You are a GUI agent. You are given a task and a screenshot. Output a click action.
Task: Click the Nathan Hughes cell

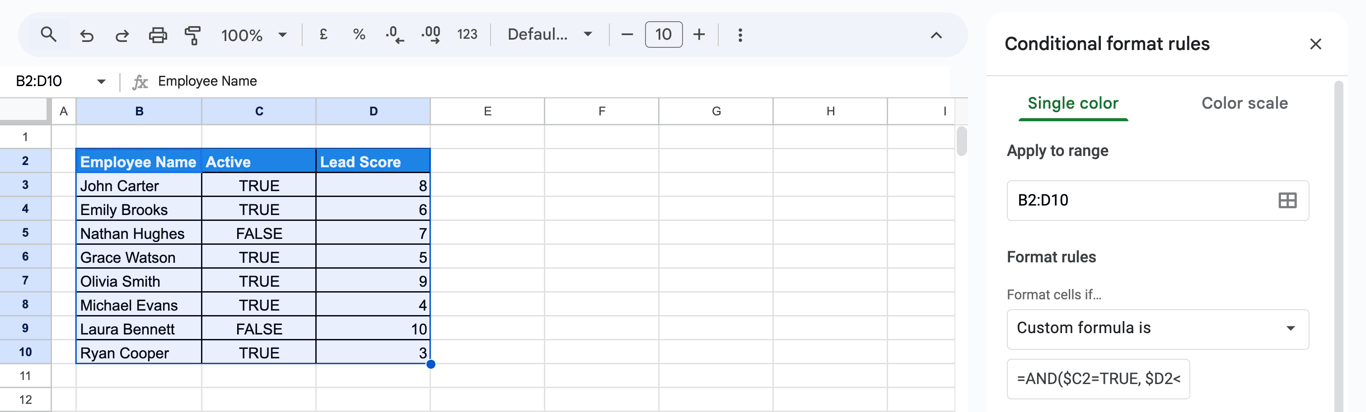(x=139, y=233)
